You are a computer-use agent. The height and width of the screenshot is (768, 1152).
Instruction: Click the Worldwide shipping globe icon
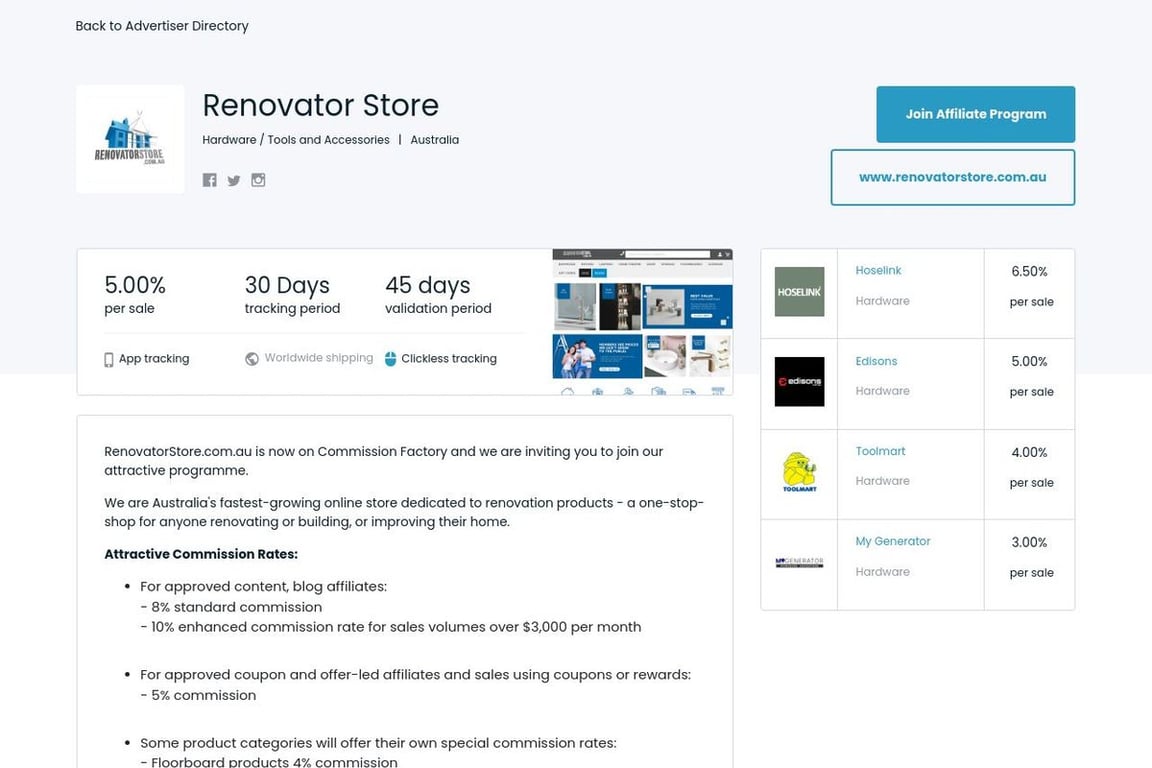click(252, 359)
